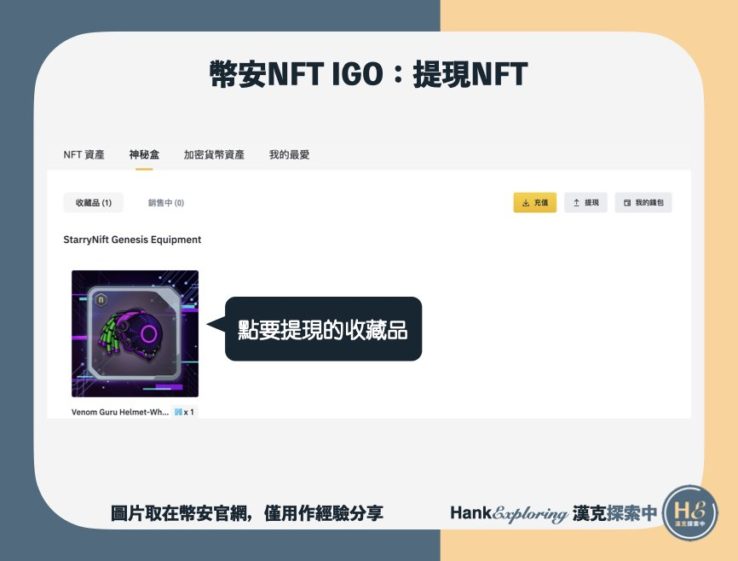Click the yellow 充值 deposit button
Viewport: 738px width, 561px height.
tap(535, 202)
